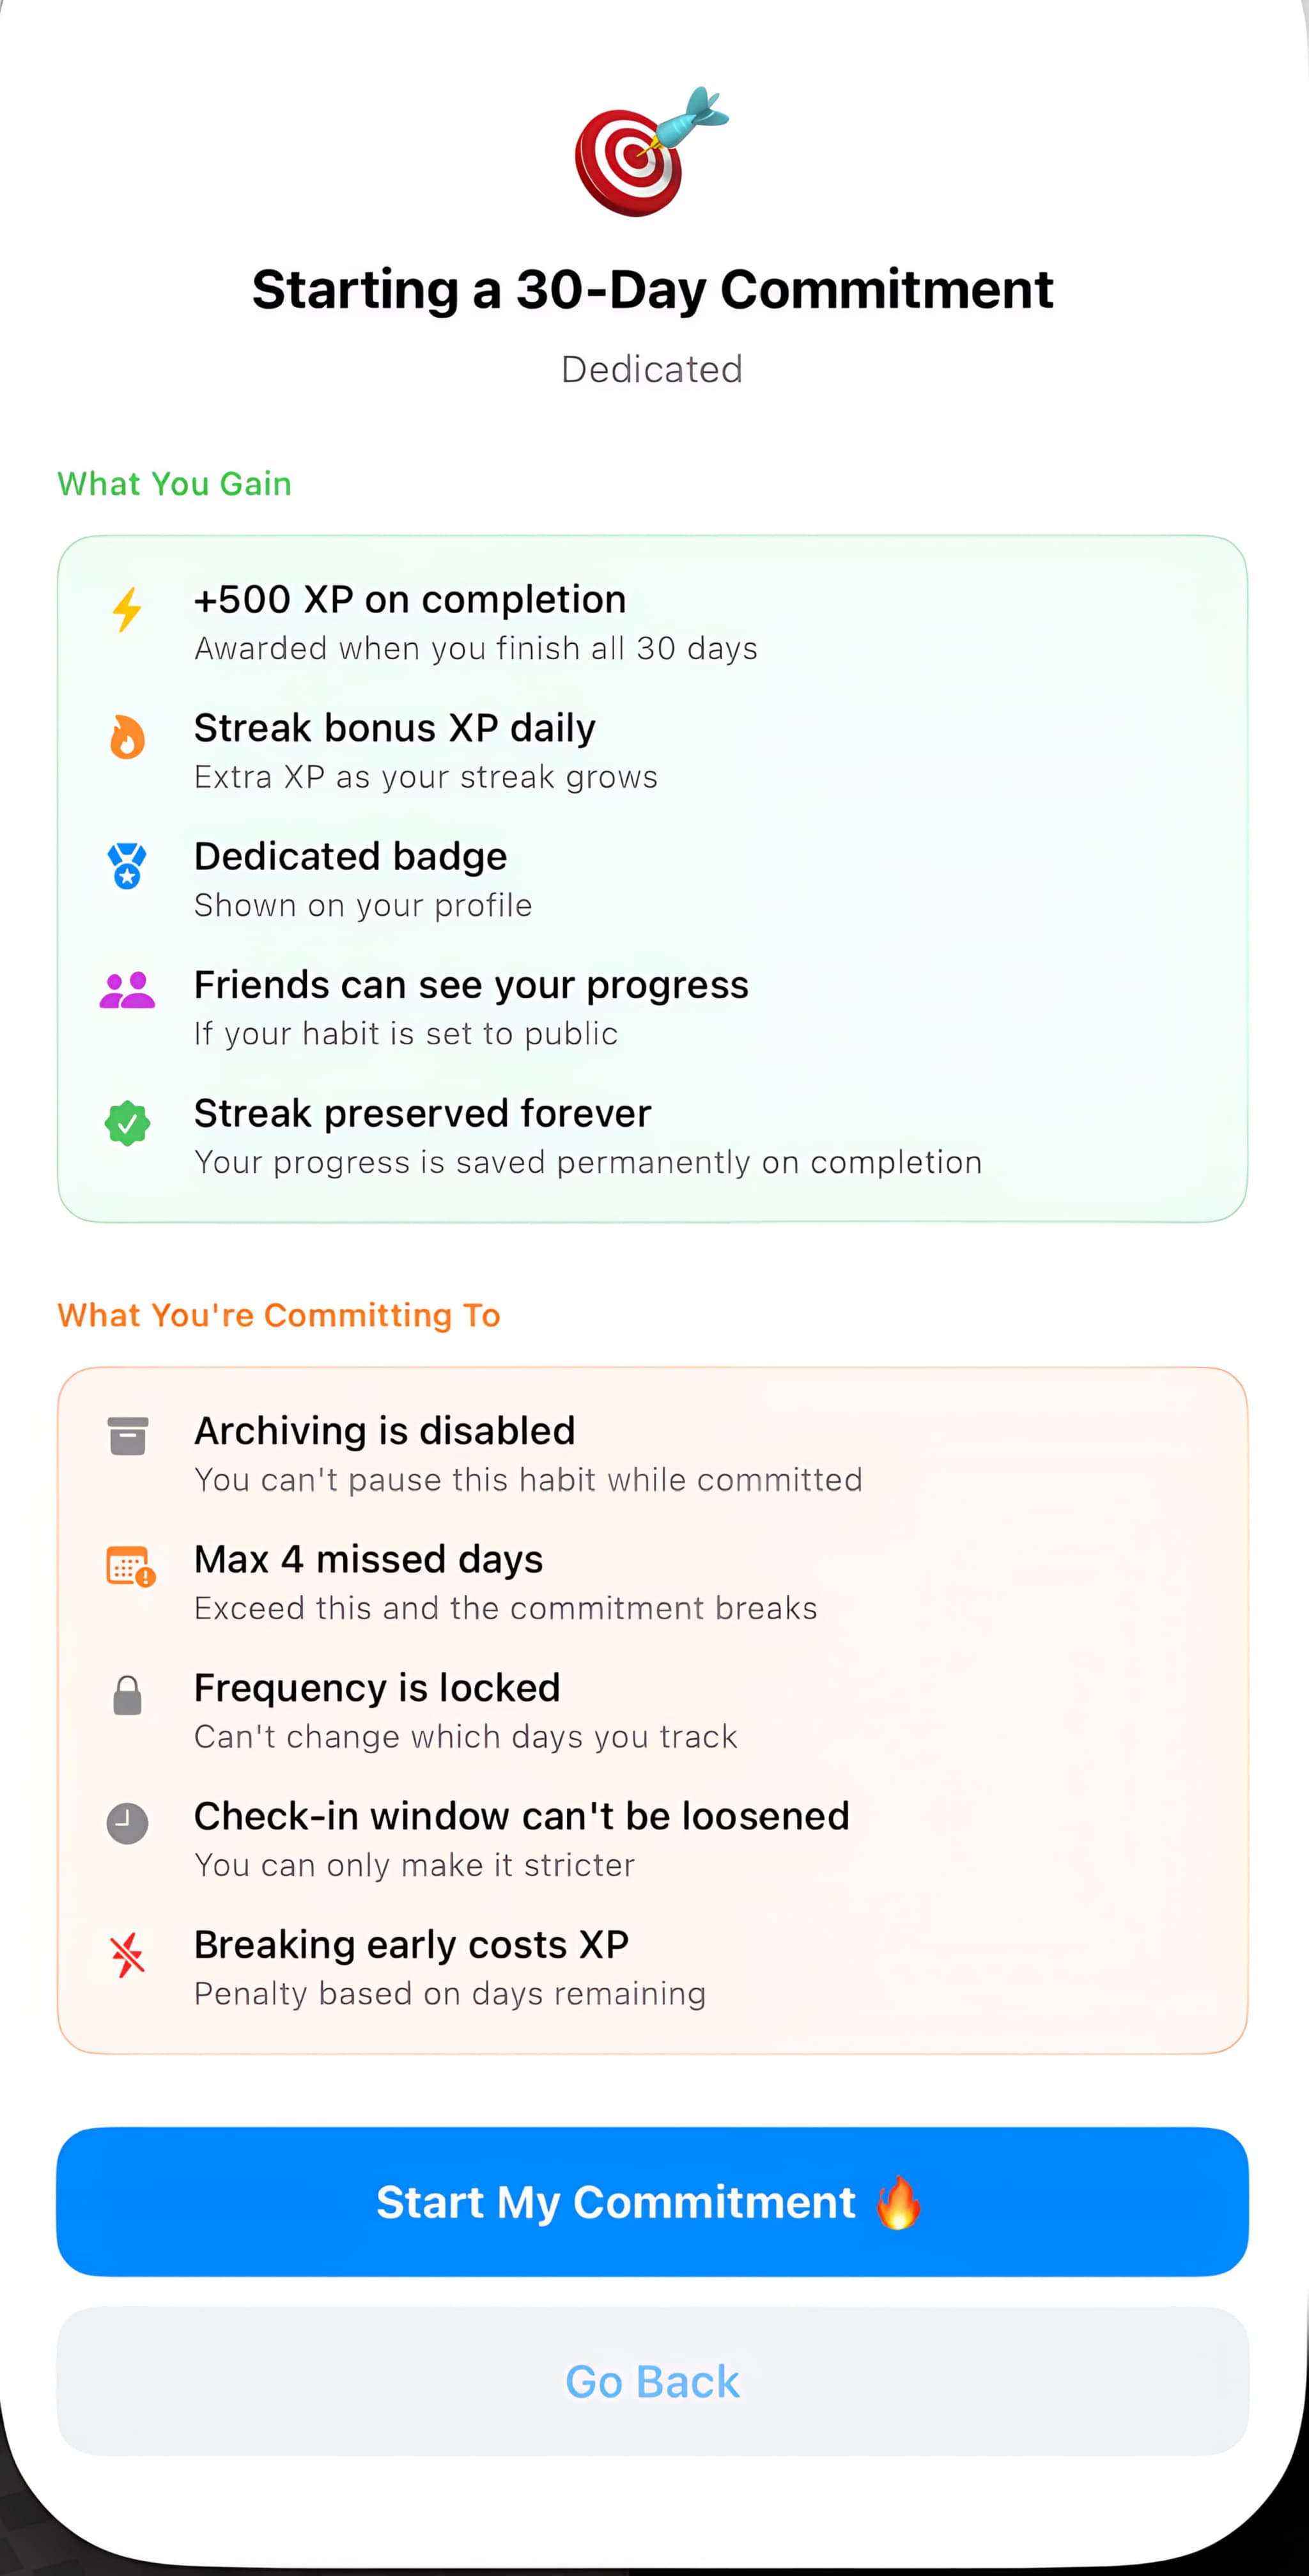Tap the Streak preserved forever item
This screenshot has height=2576, width=1309.
pos(652,1136)
